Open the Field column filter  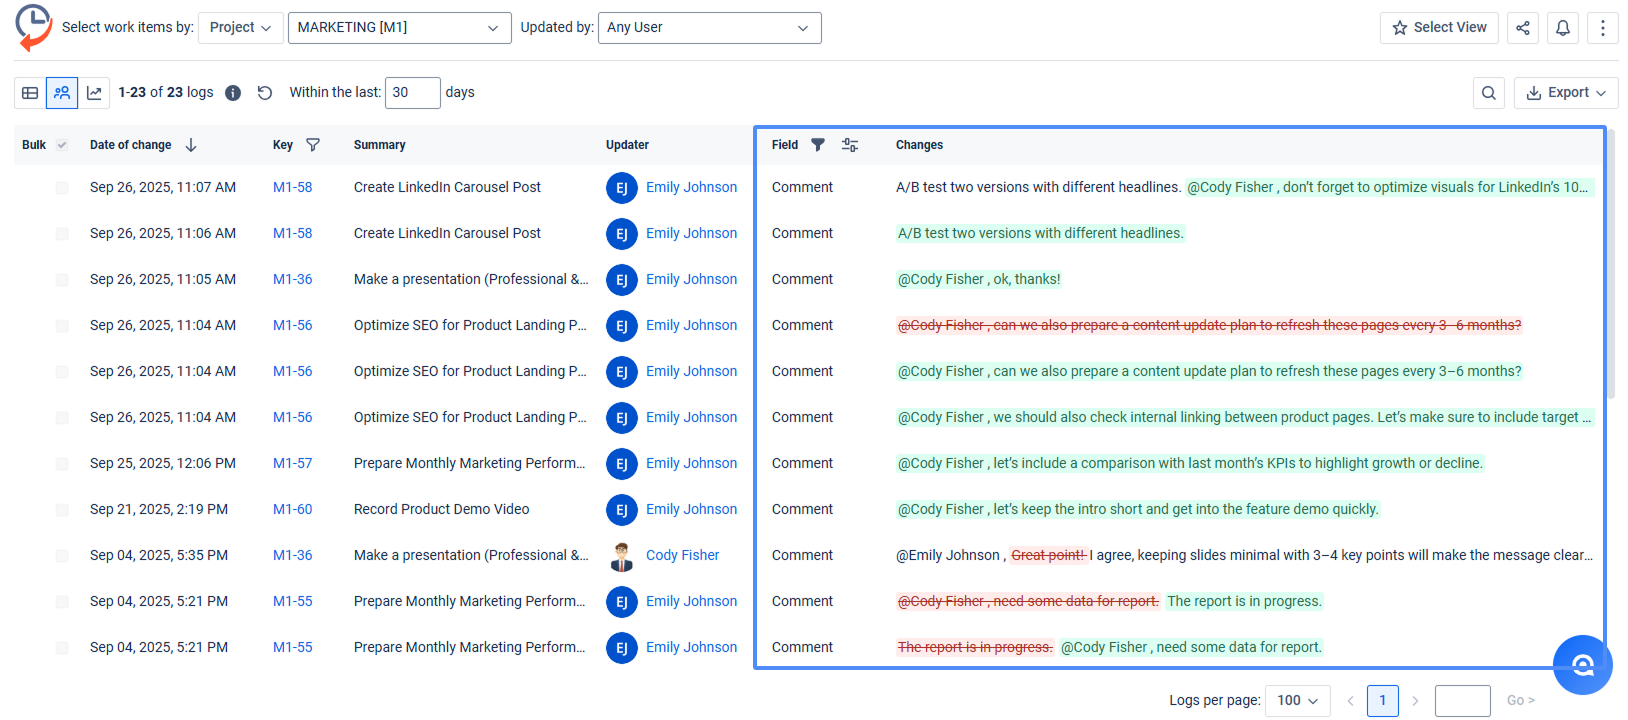[817, 145]
